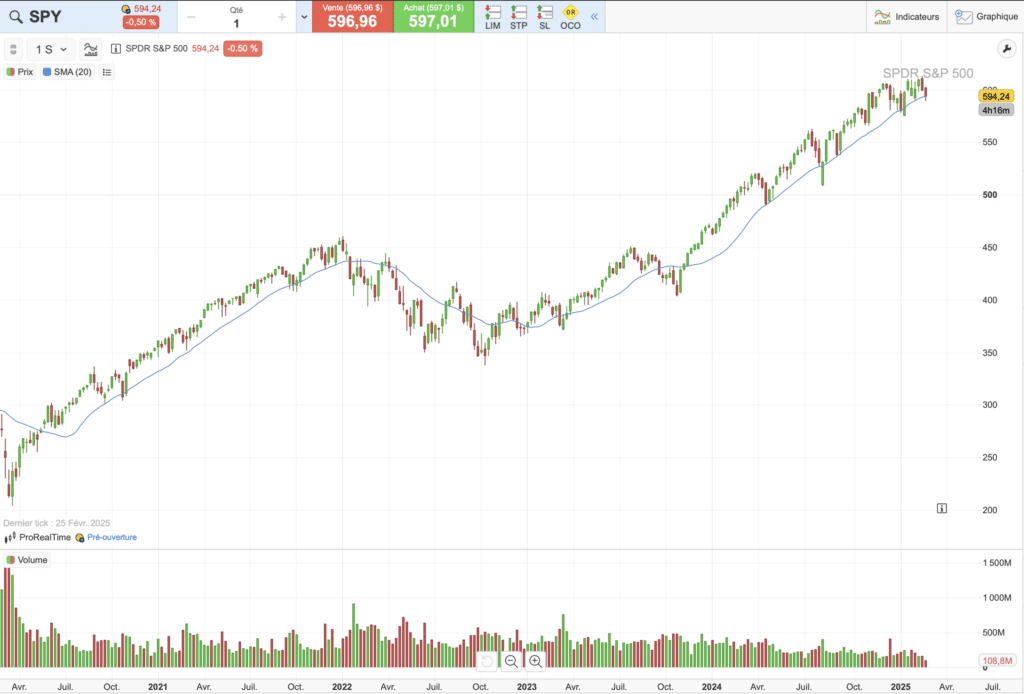Image resolution: width=1024 pixels, height=694 pixels.
Task: Collapse the order bar with double chevron
Action: coord(594,17)
